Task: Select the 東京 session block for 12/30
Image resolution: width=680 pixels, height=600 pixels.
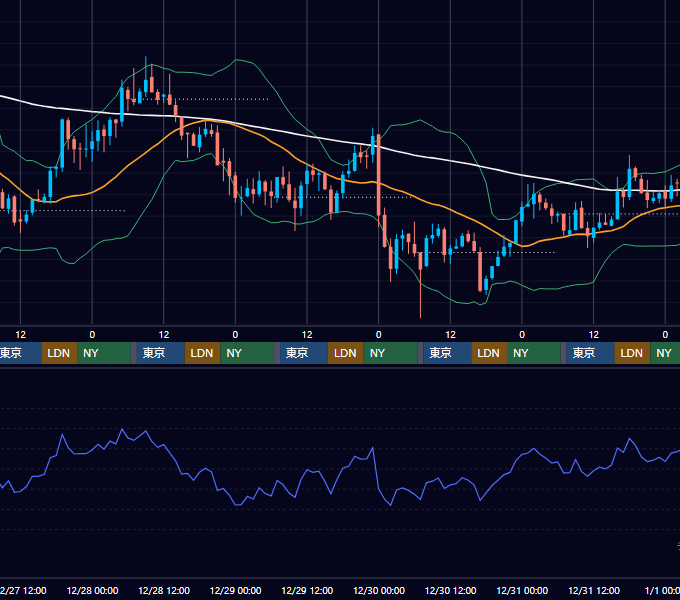Action: pyautogui.click(x=447, y=353)
